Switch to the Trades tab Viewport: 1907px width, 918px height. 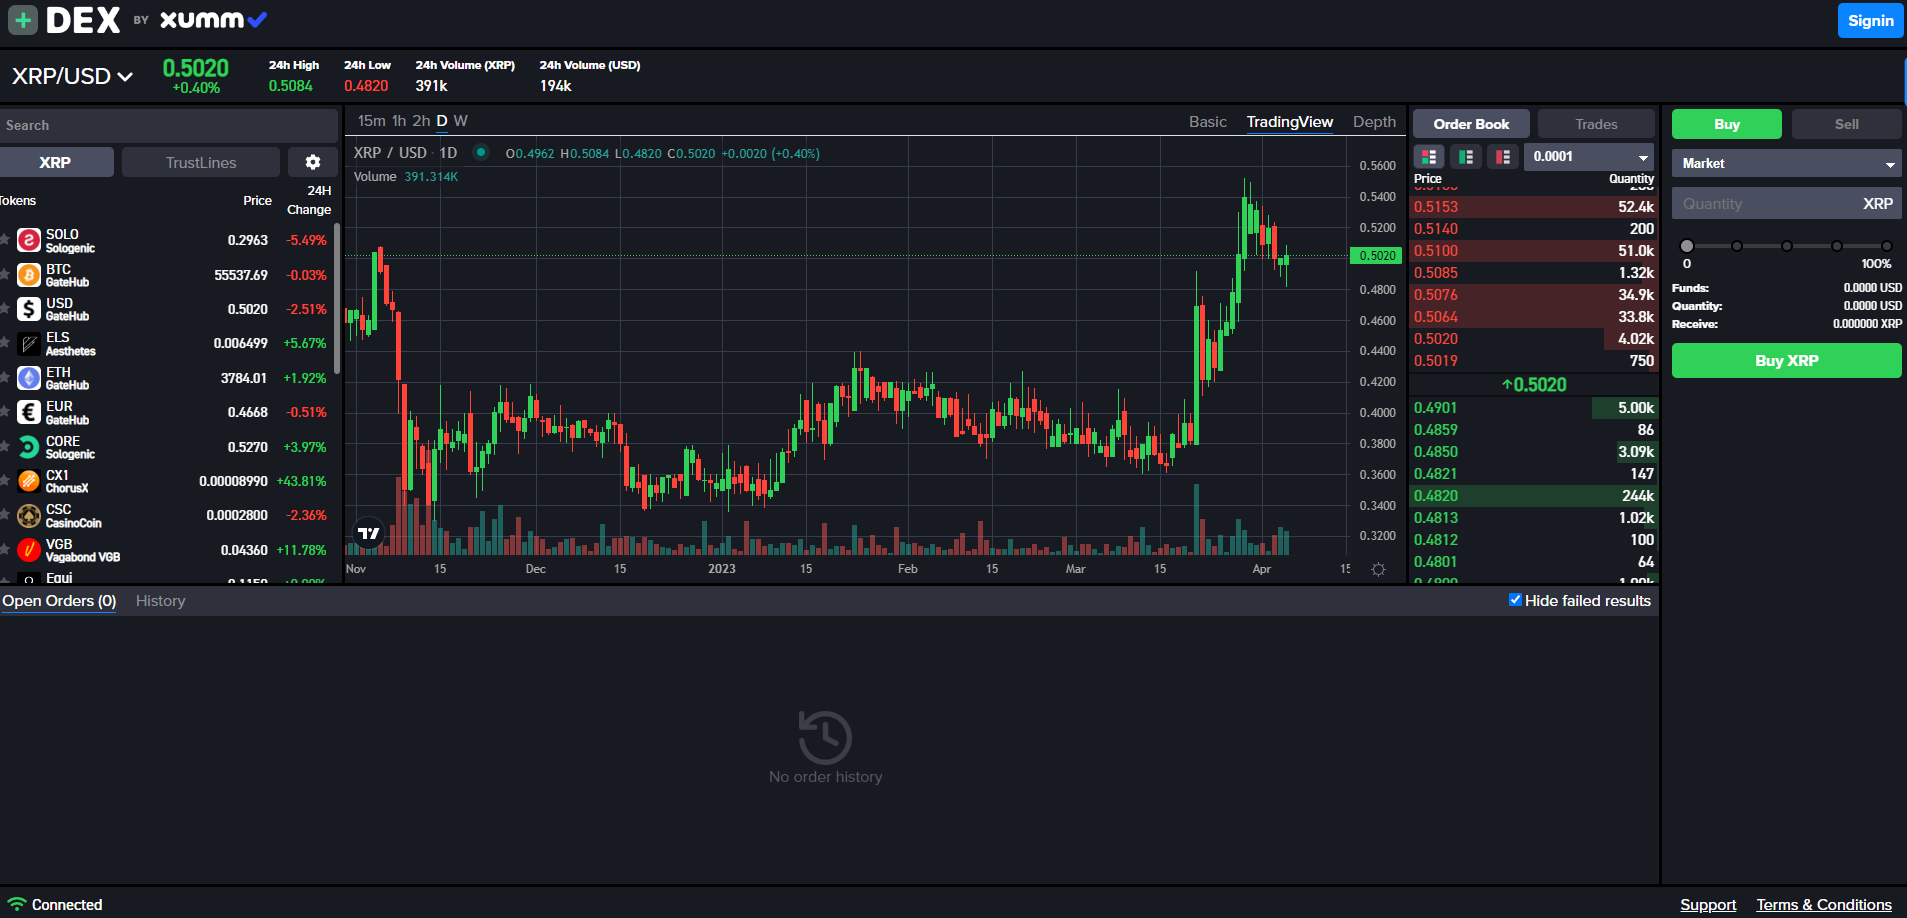coord(1596,123)
